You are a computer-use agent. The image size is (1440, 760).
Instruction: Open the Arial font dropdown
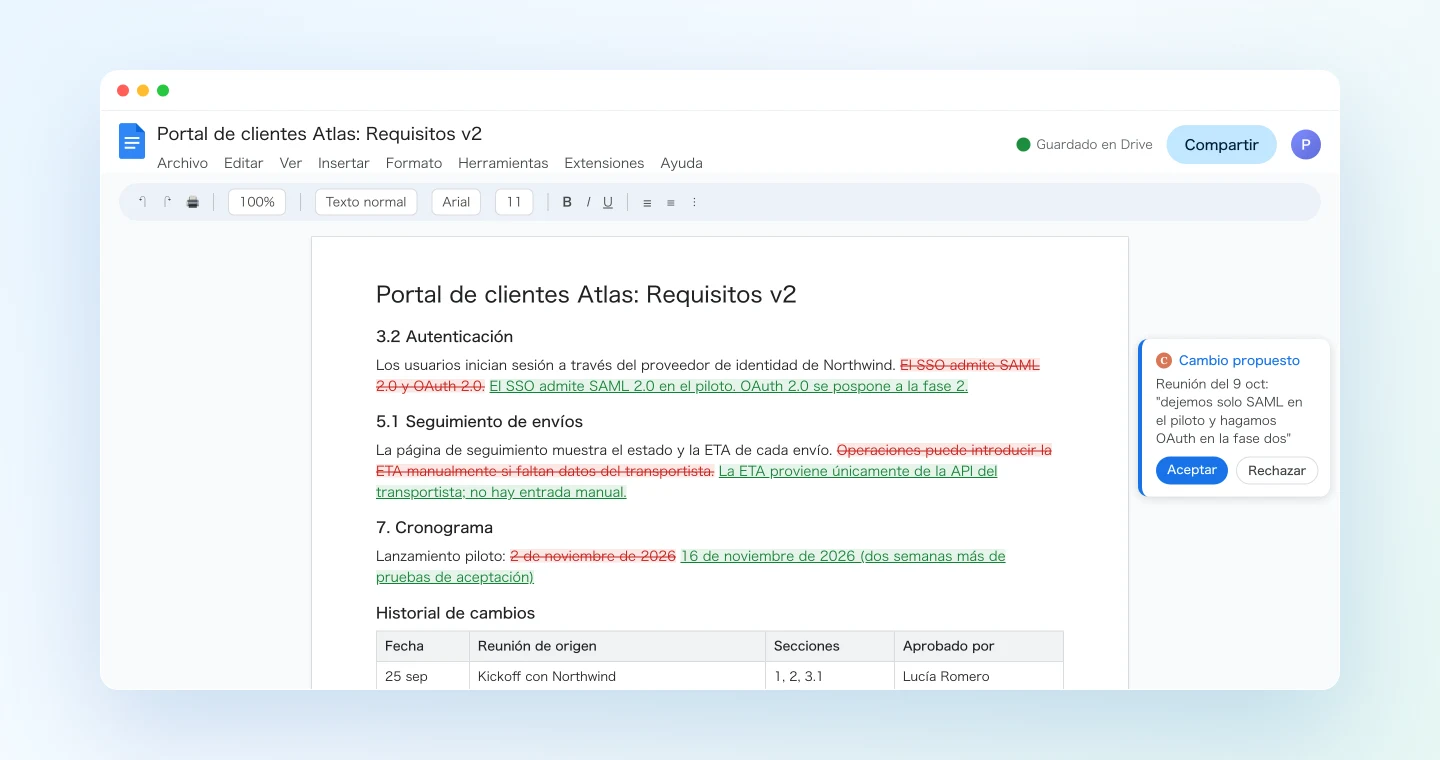[456, 202]
